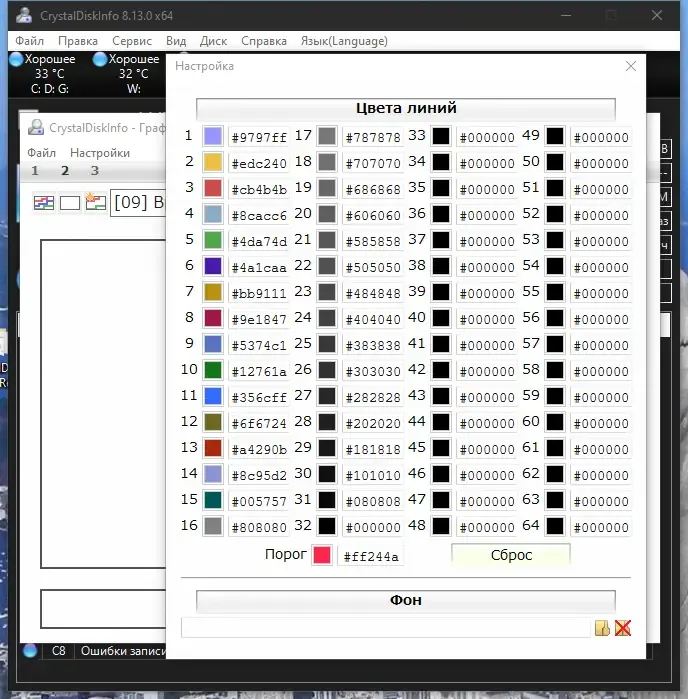The height and width of the screenshot is (699, 688).
Task: Click the Цвета линий header button
Action: 406,108
